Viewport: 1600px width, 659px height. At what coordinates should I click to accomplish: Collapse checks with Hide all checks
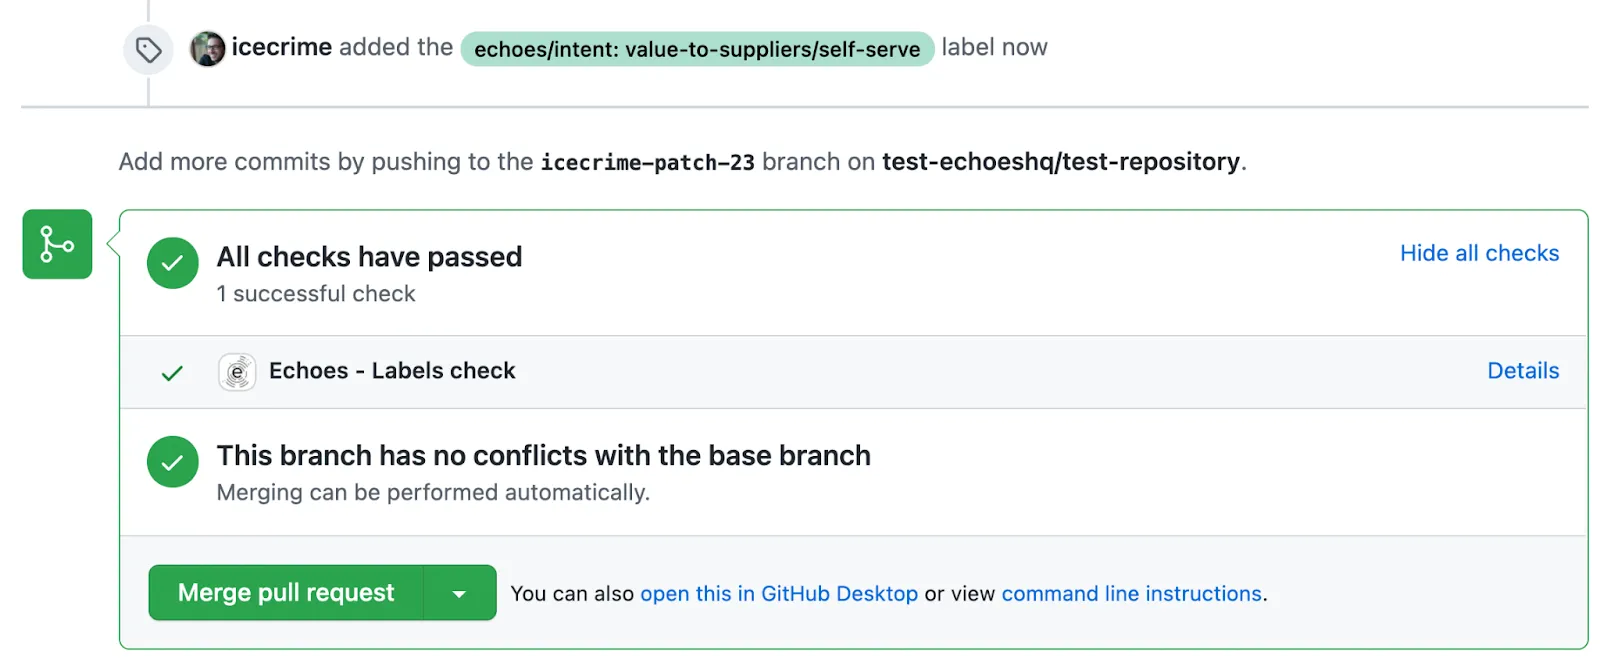coord(1478,253)
